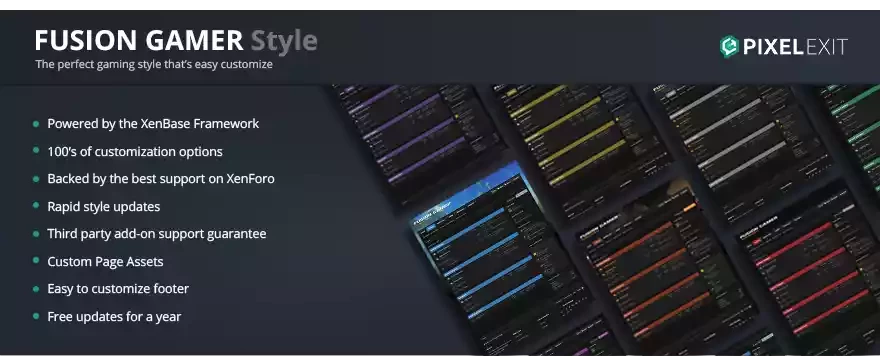Click the bullet next to customization options

[x=36, y=151]
